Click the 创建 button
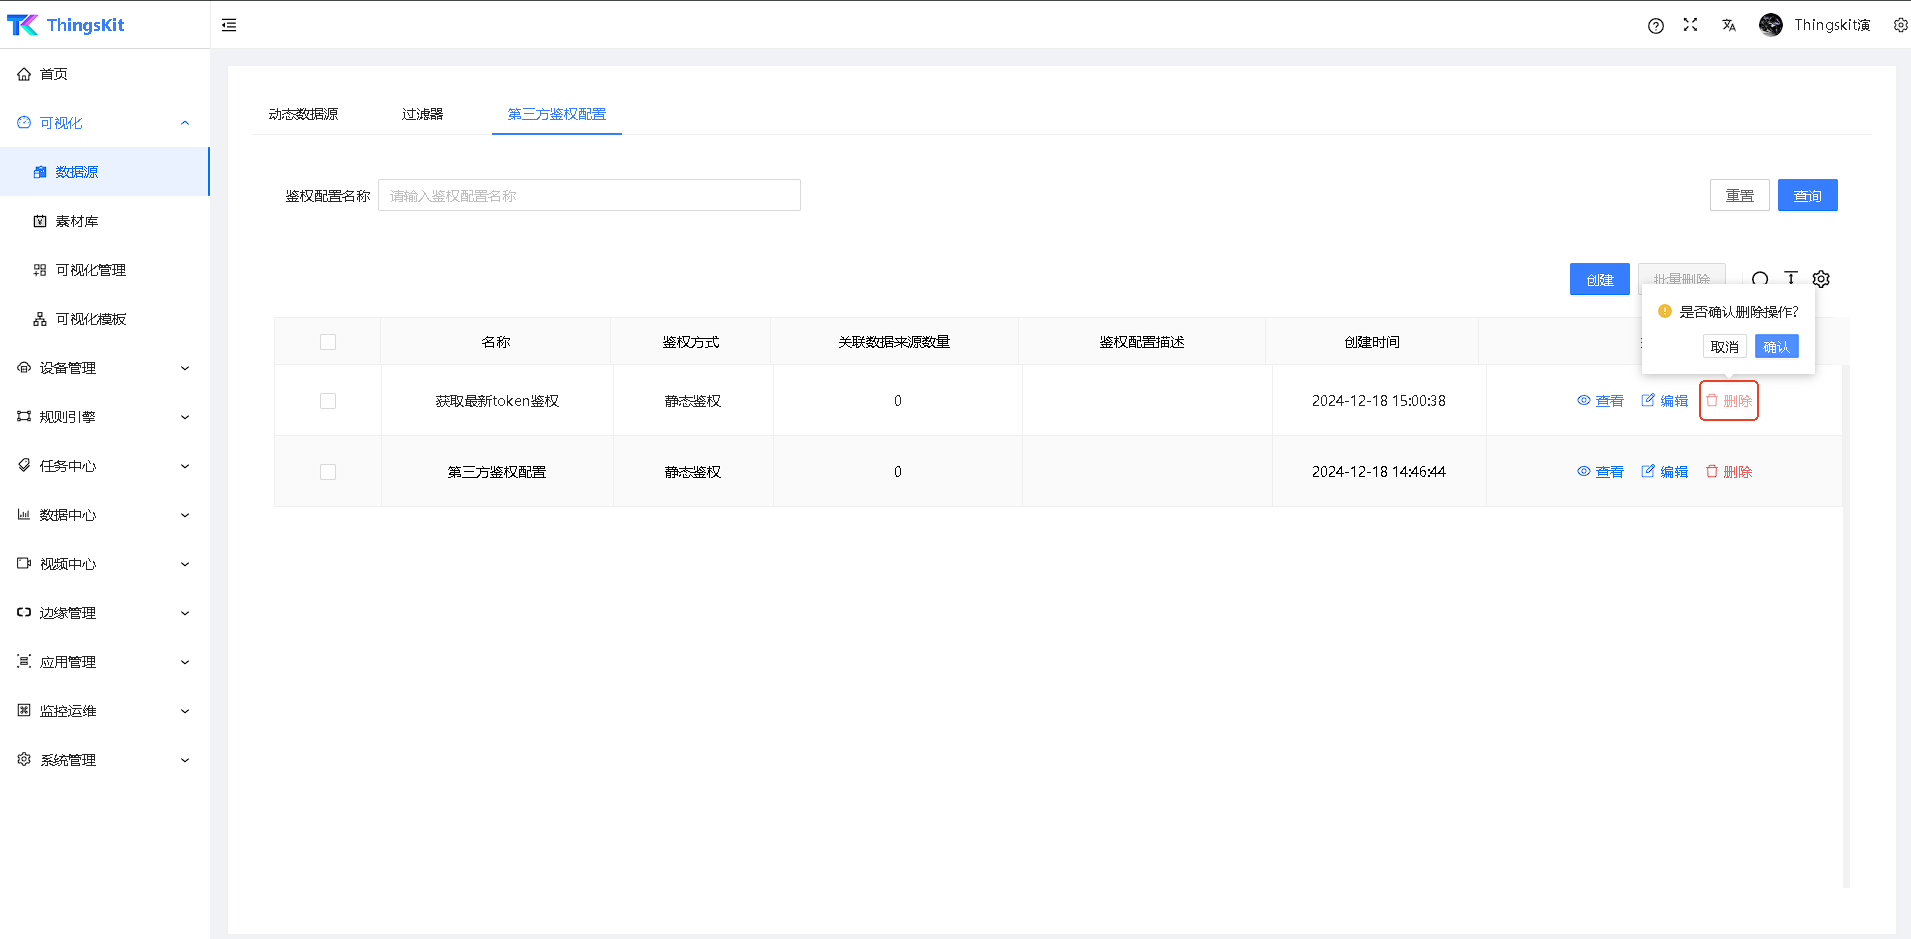The image size is (1911, 939). pos(1599,280)
